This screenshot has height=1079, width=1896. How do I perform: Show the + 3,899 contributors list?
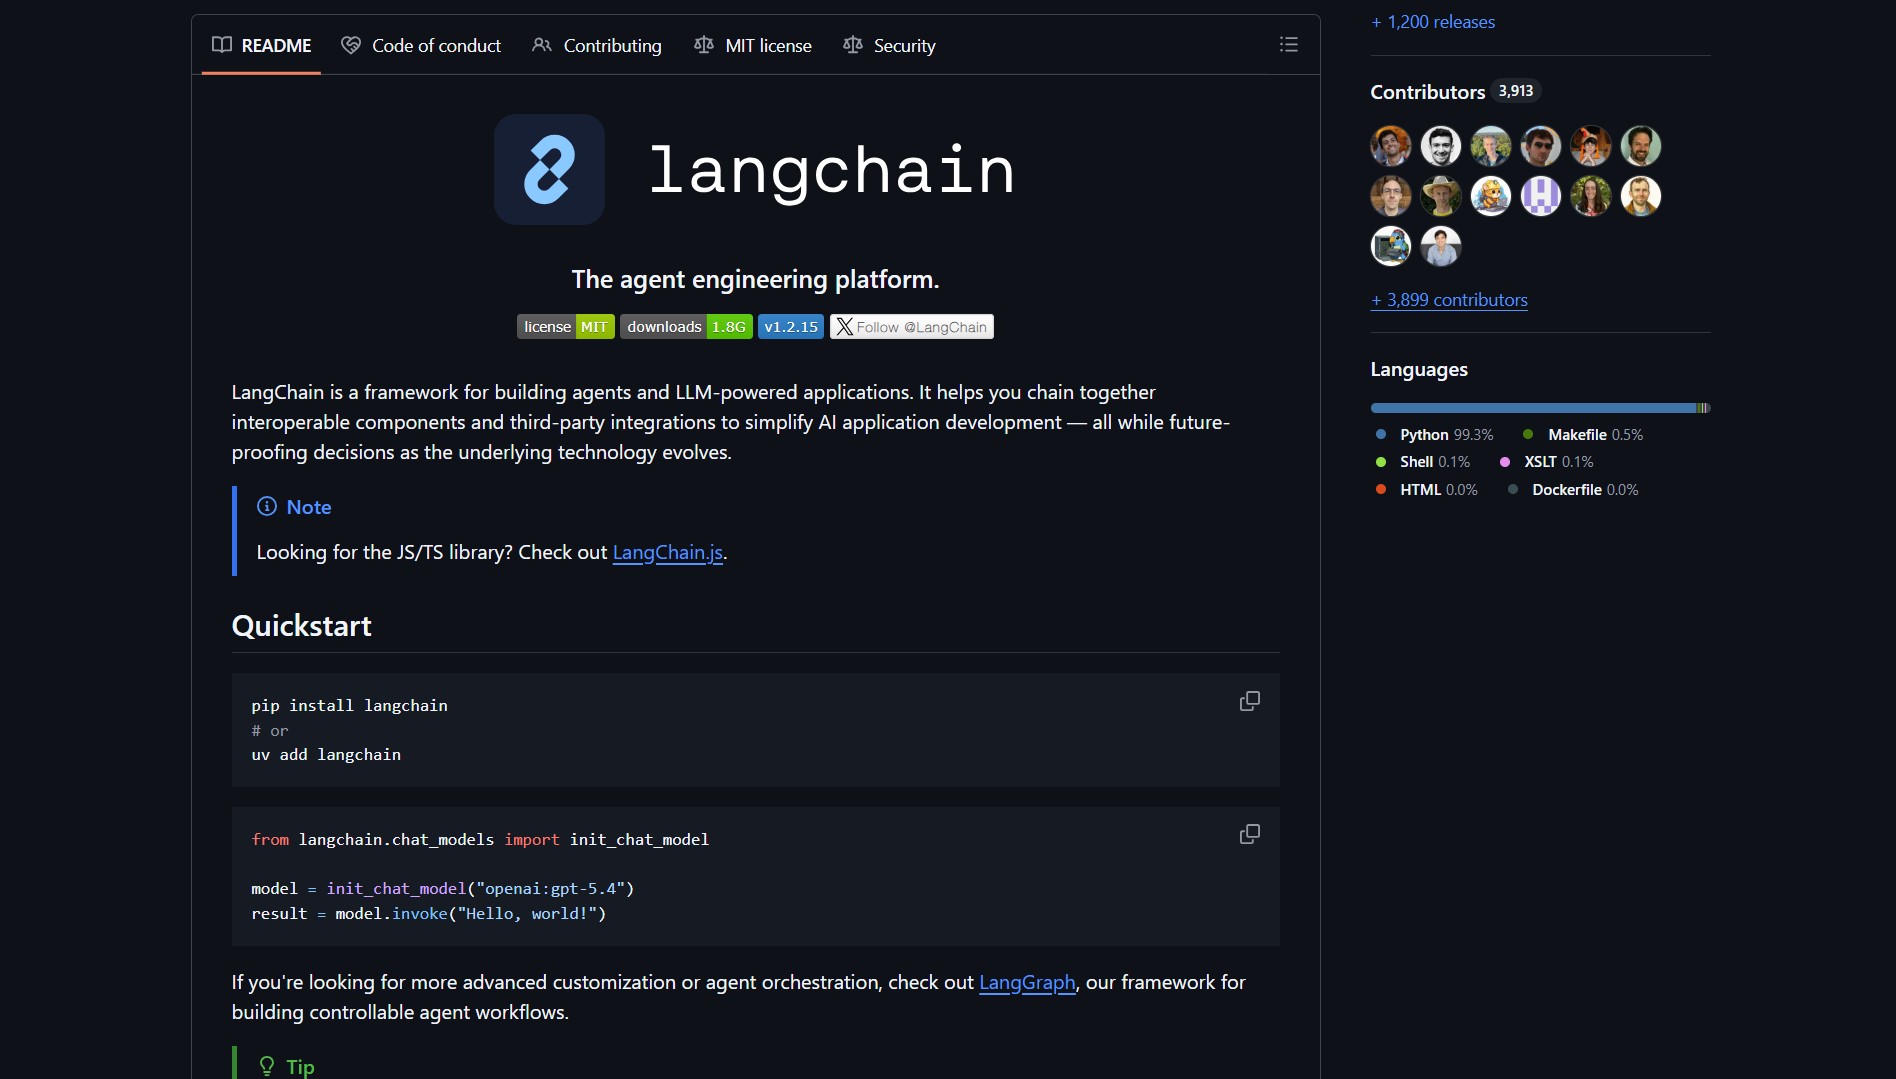pyautogui.click(x=1449, y=300)
